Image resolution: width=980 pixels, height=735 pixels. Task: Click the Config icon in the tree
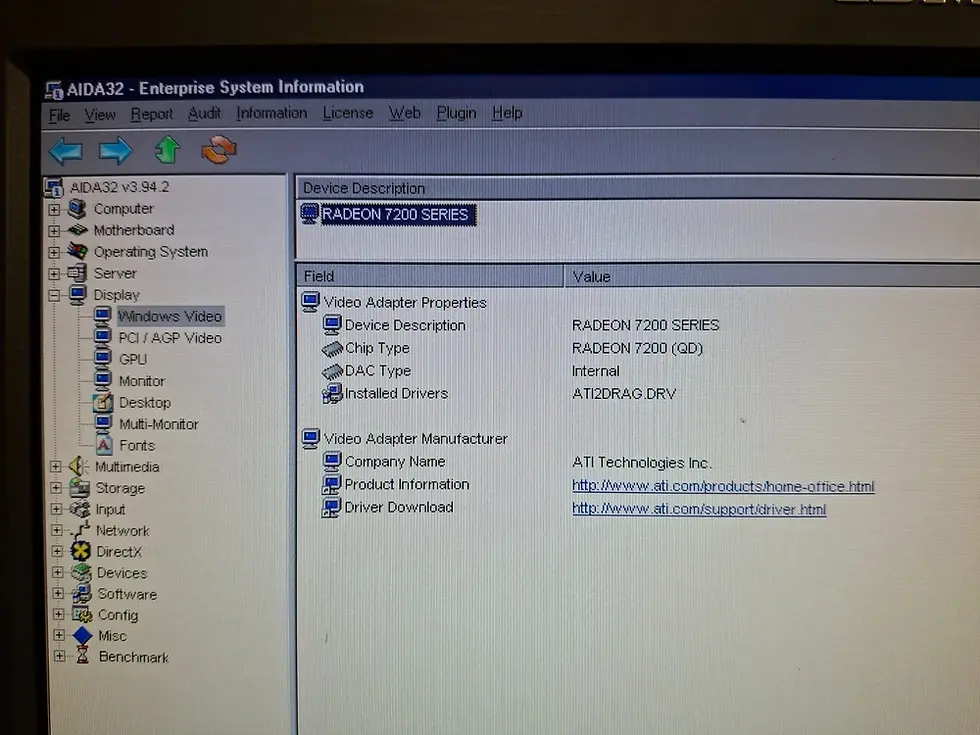(82, 614)
